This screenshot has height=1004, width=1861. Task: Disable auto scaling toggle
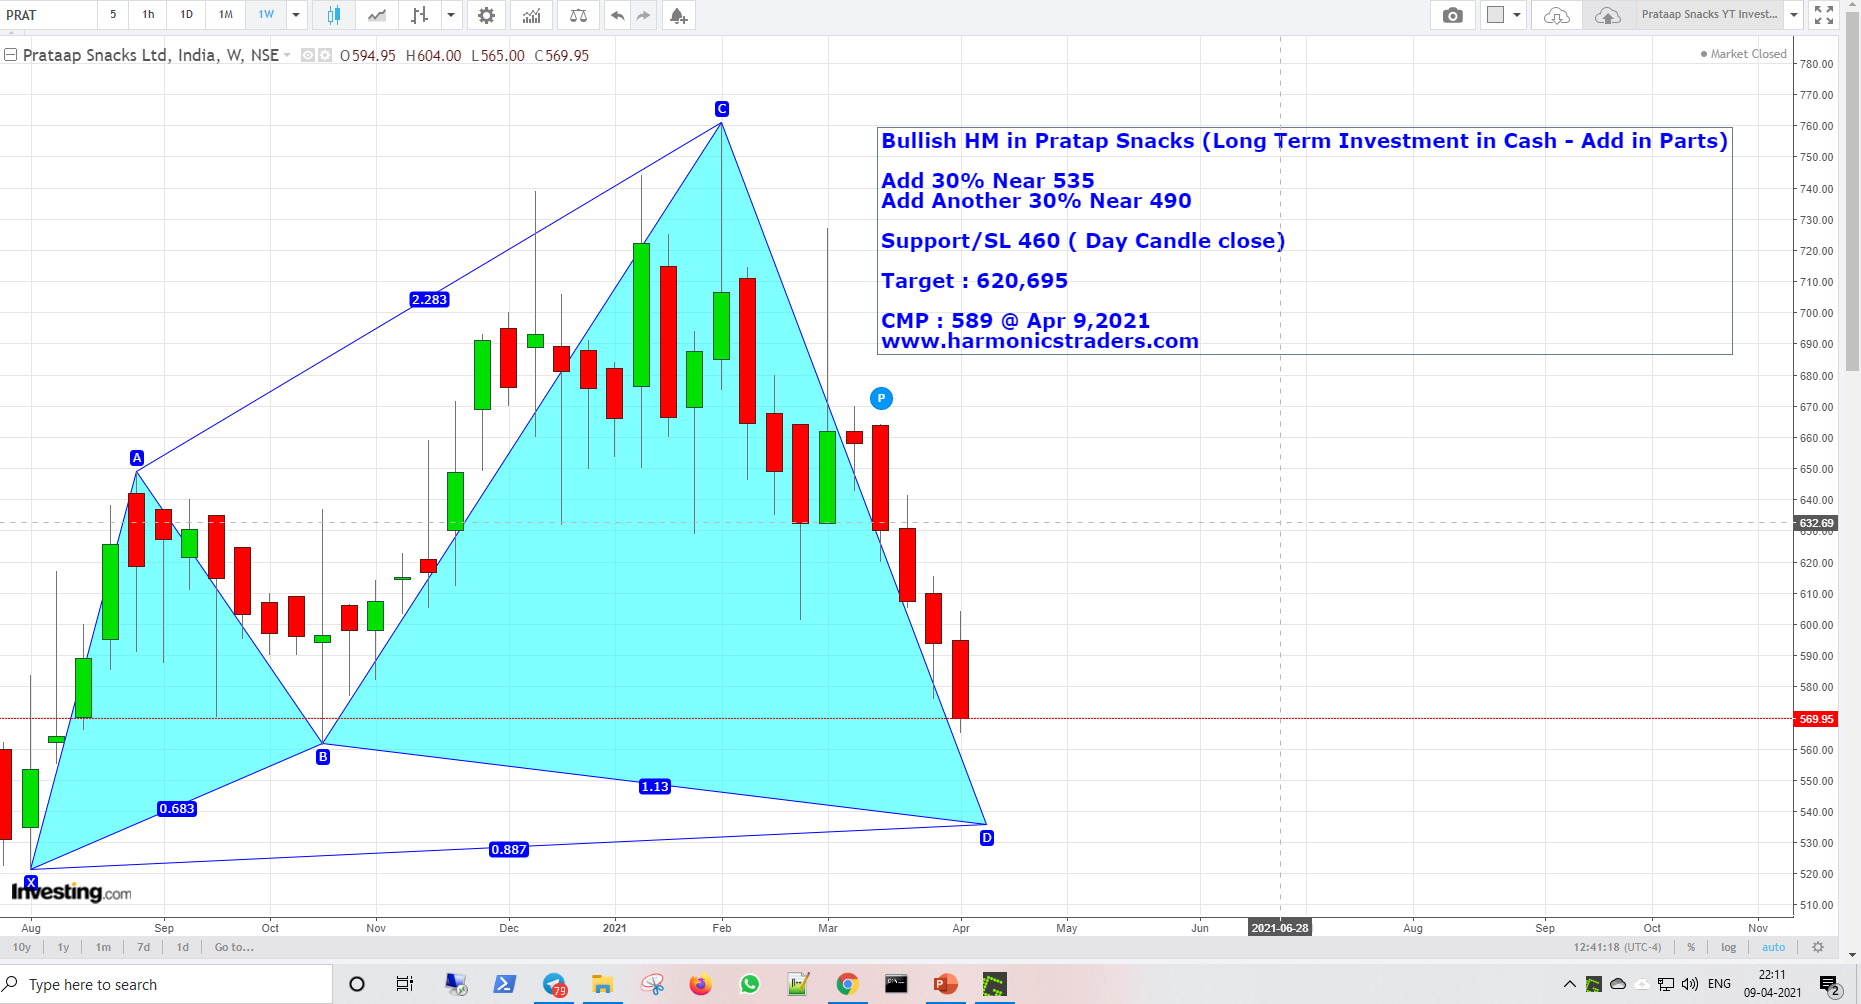click(1773, 947)
